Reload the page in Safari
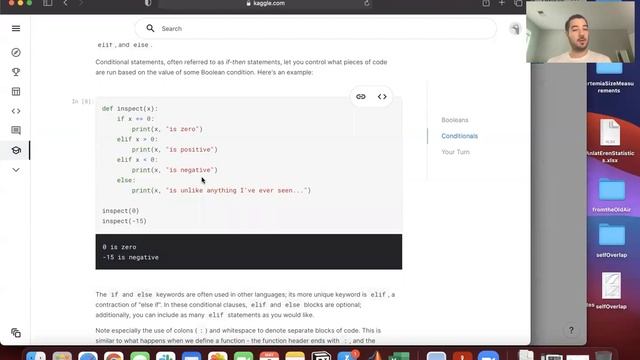 point(367,3)
